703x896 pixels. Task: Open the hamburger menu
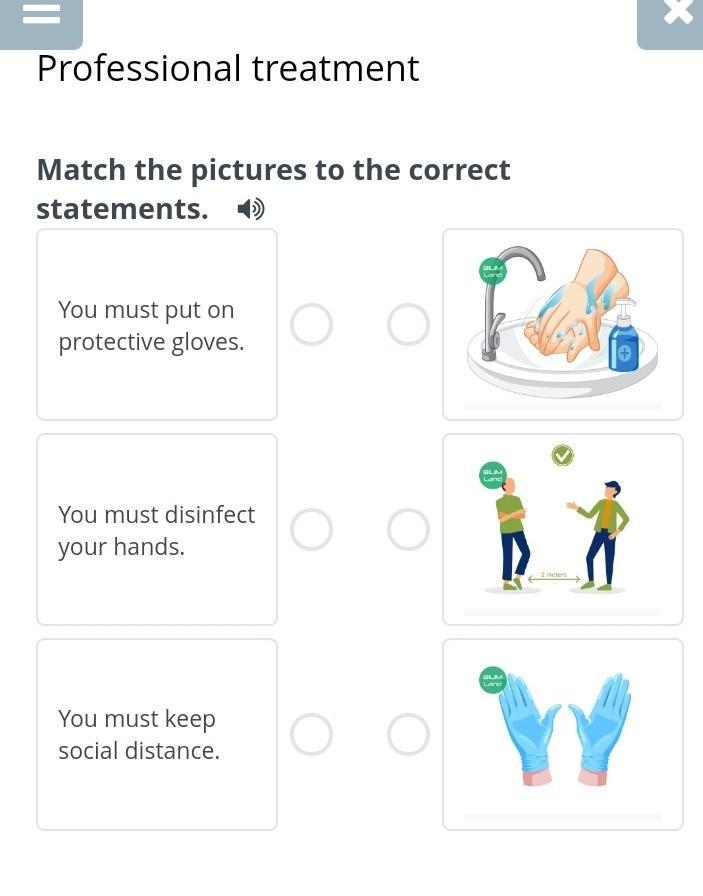click(41, 16)
